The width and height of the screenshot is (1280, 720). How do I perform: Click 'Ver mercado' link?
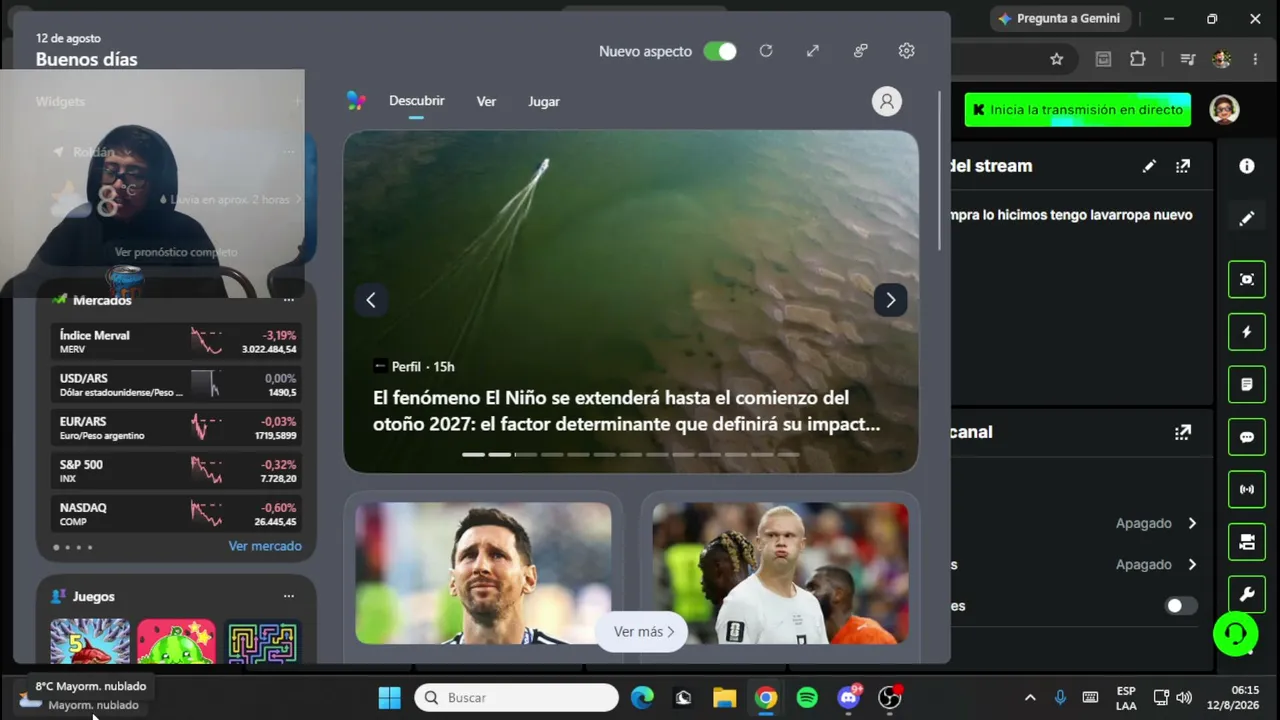pos(265,546)
